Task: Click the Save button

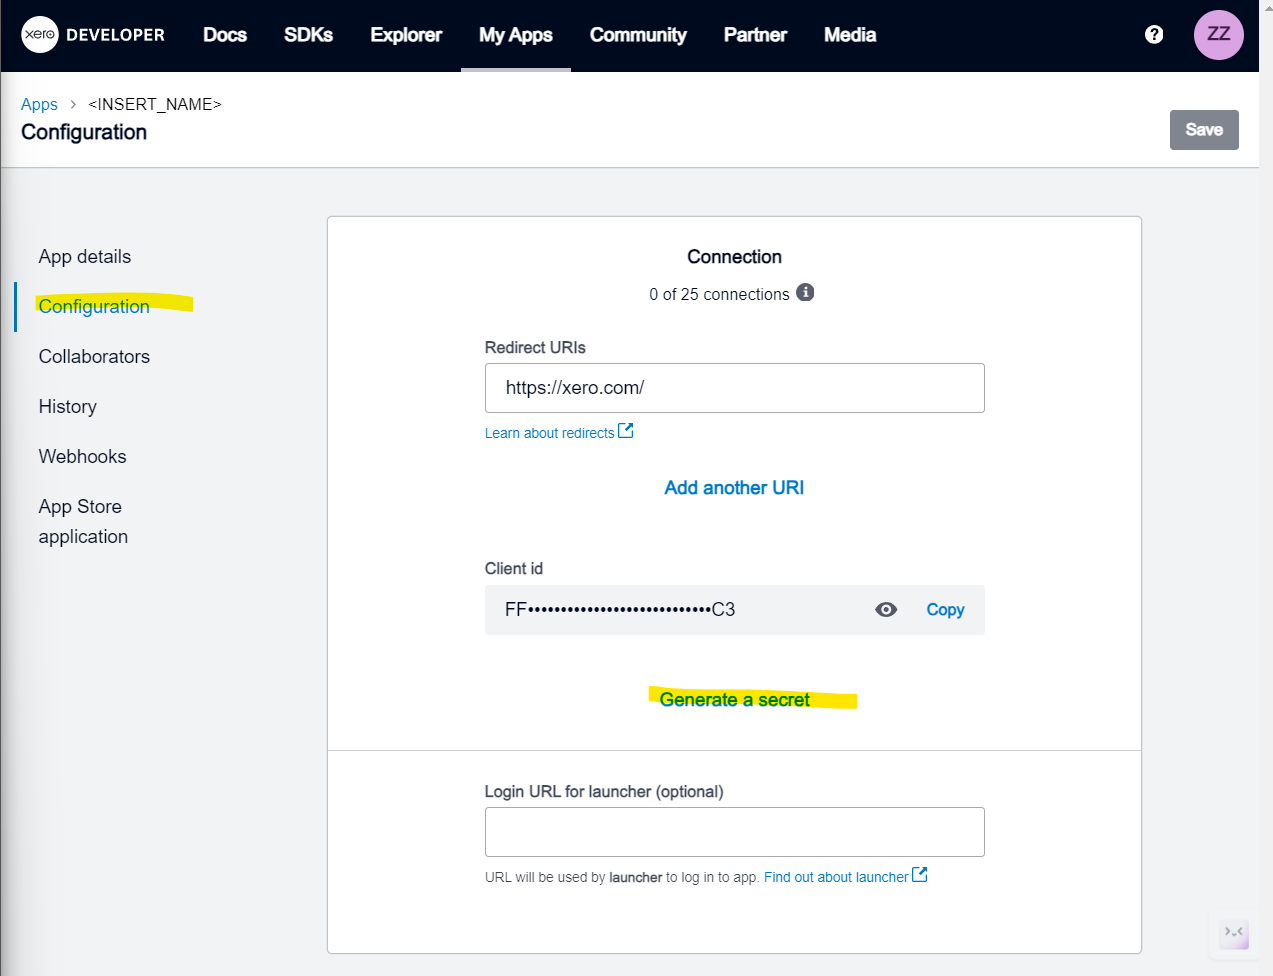Action: pyautogui.click(x=1204, y=130)
